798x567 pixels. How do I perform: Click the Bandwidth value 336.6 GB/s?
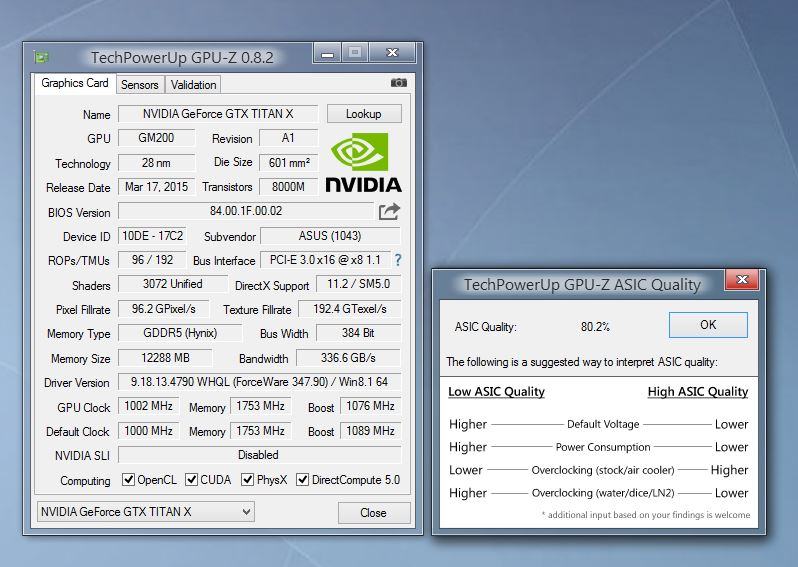[349, 358]
